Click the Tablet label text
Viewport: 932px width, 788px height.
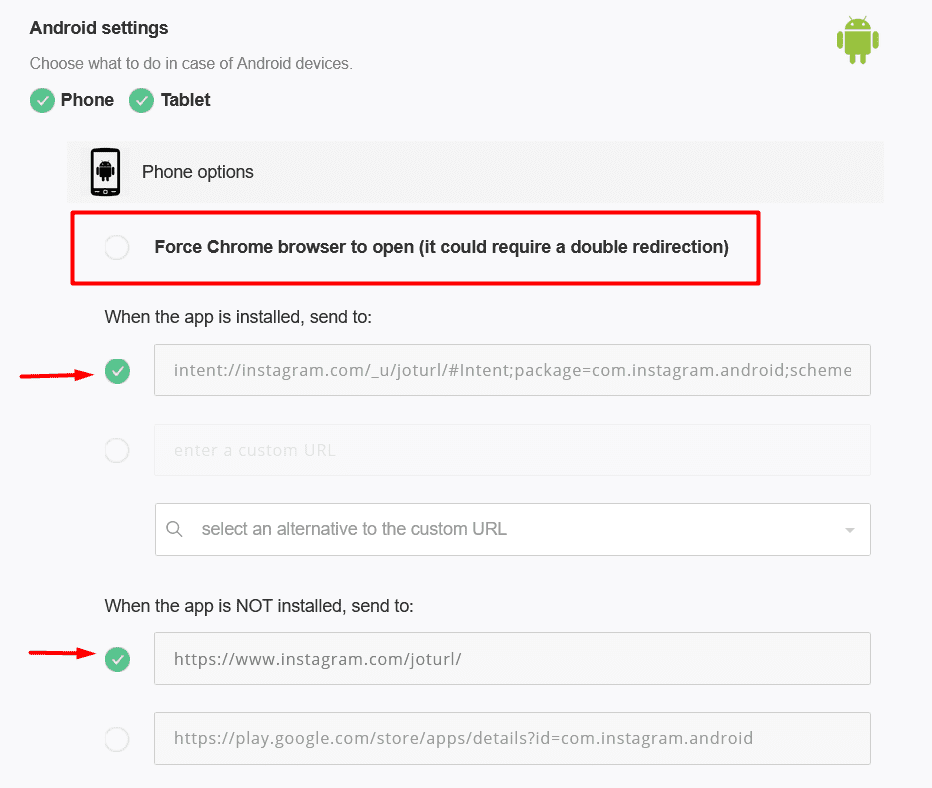(x=185, y=100)
